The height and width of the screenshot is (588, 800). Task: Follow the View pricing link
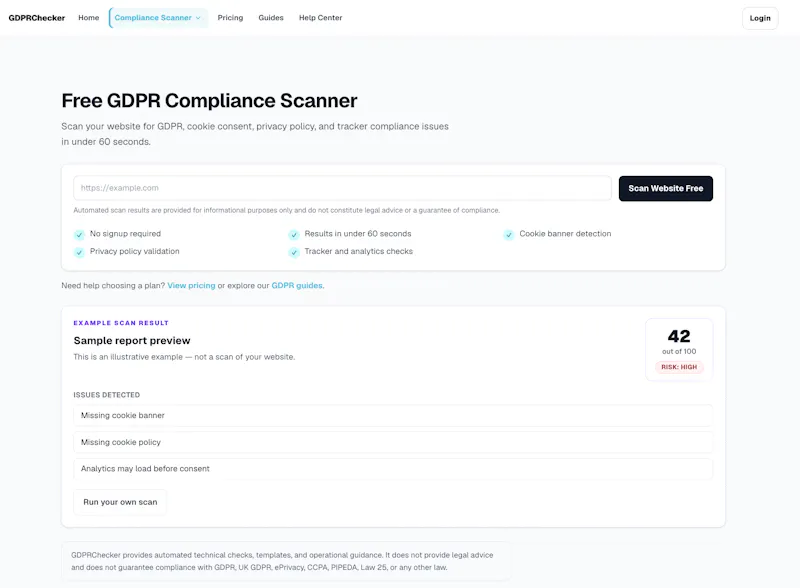(x=191, y=286)
